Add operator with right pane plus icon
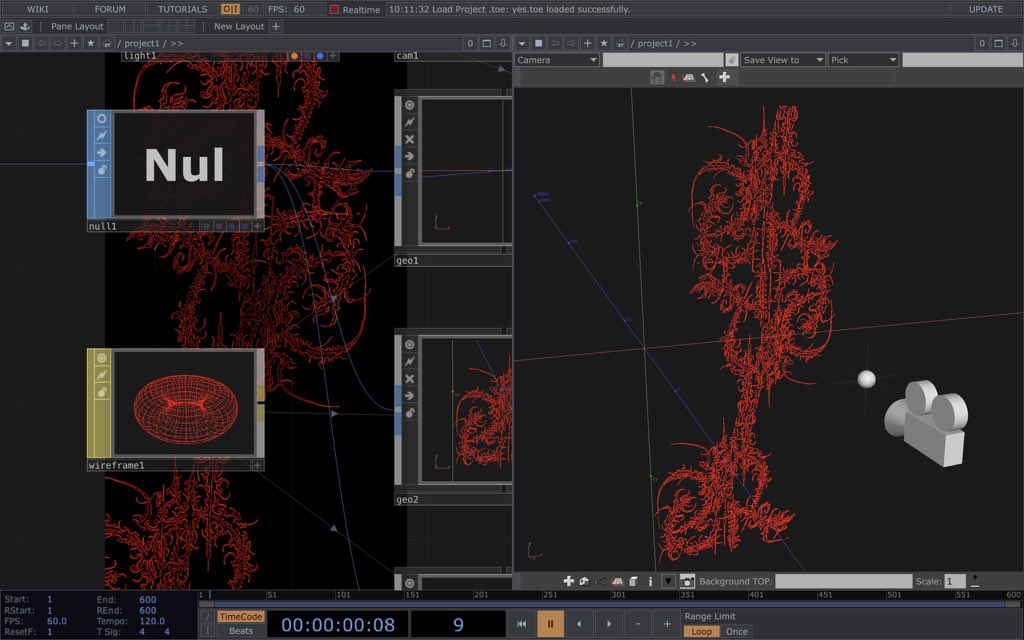The image size is (1024, 640). [588, 43]
